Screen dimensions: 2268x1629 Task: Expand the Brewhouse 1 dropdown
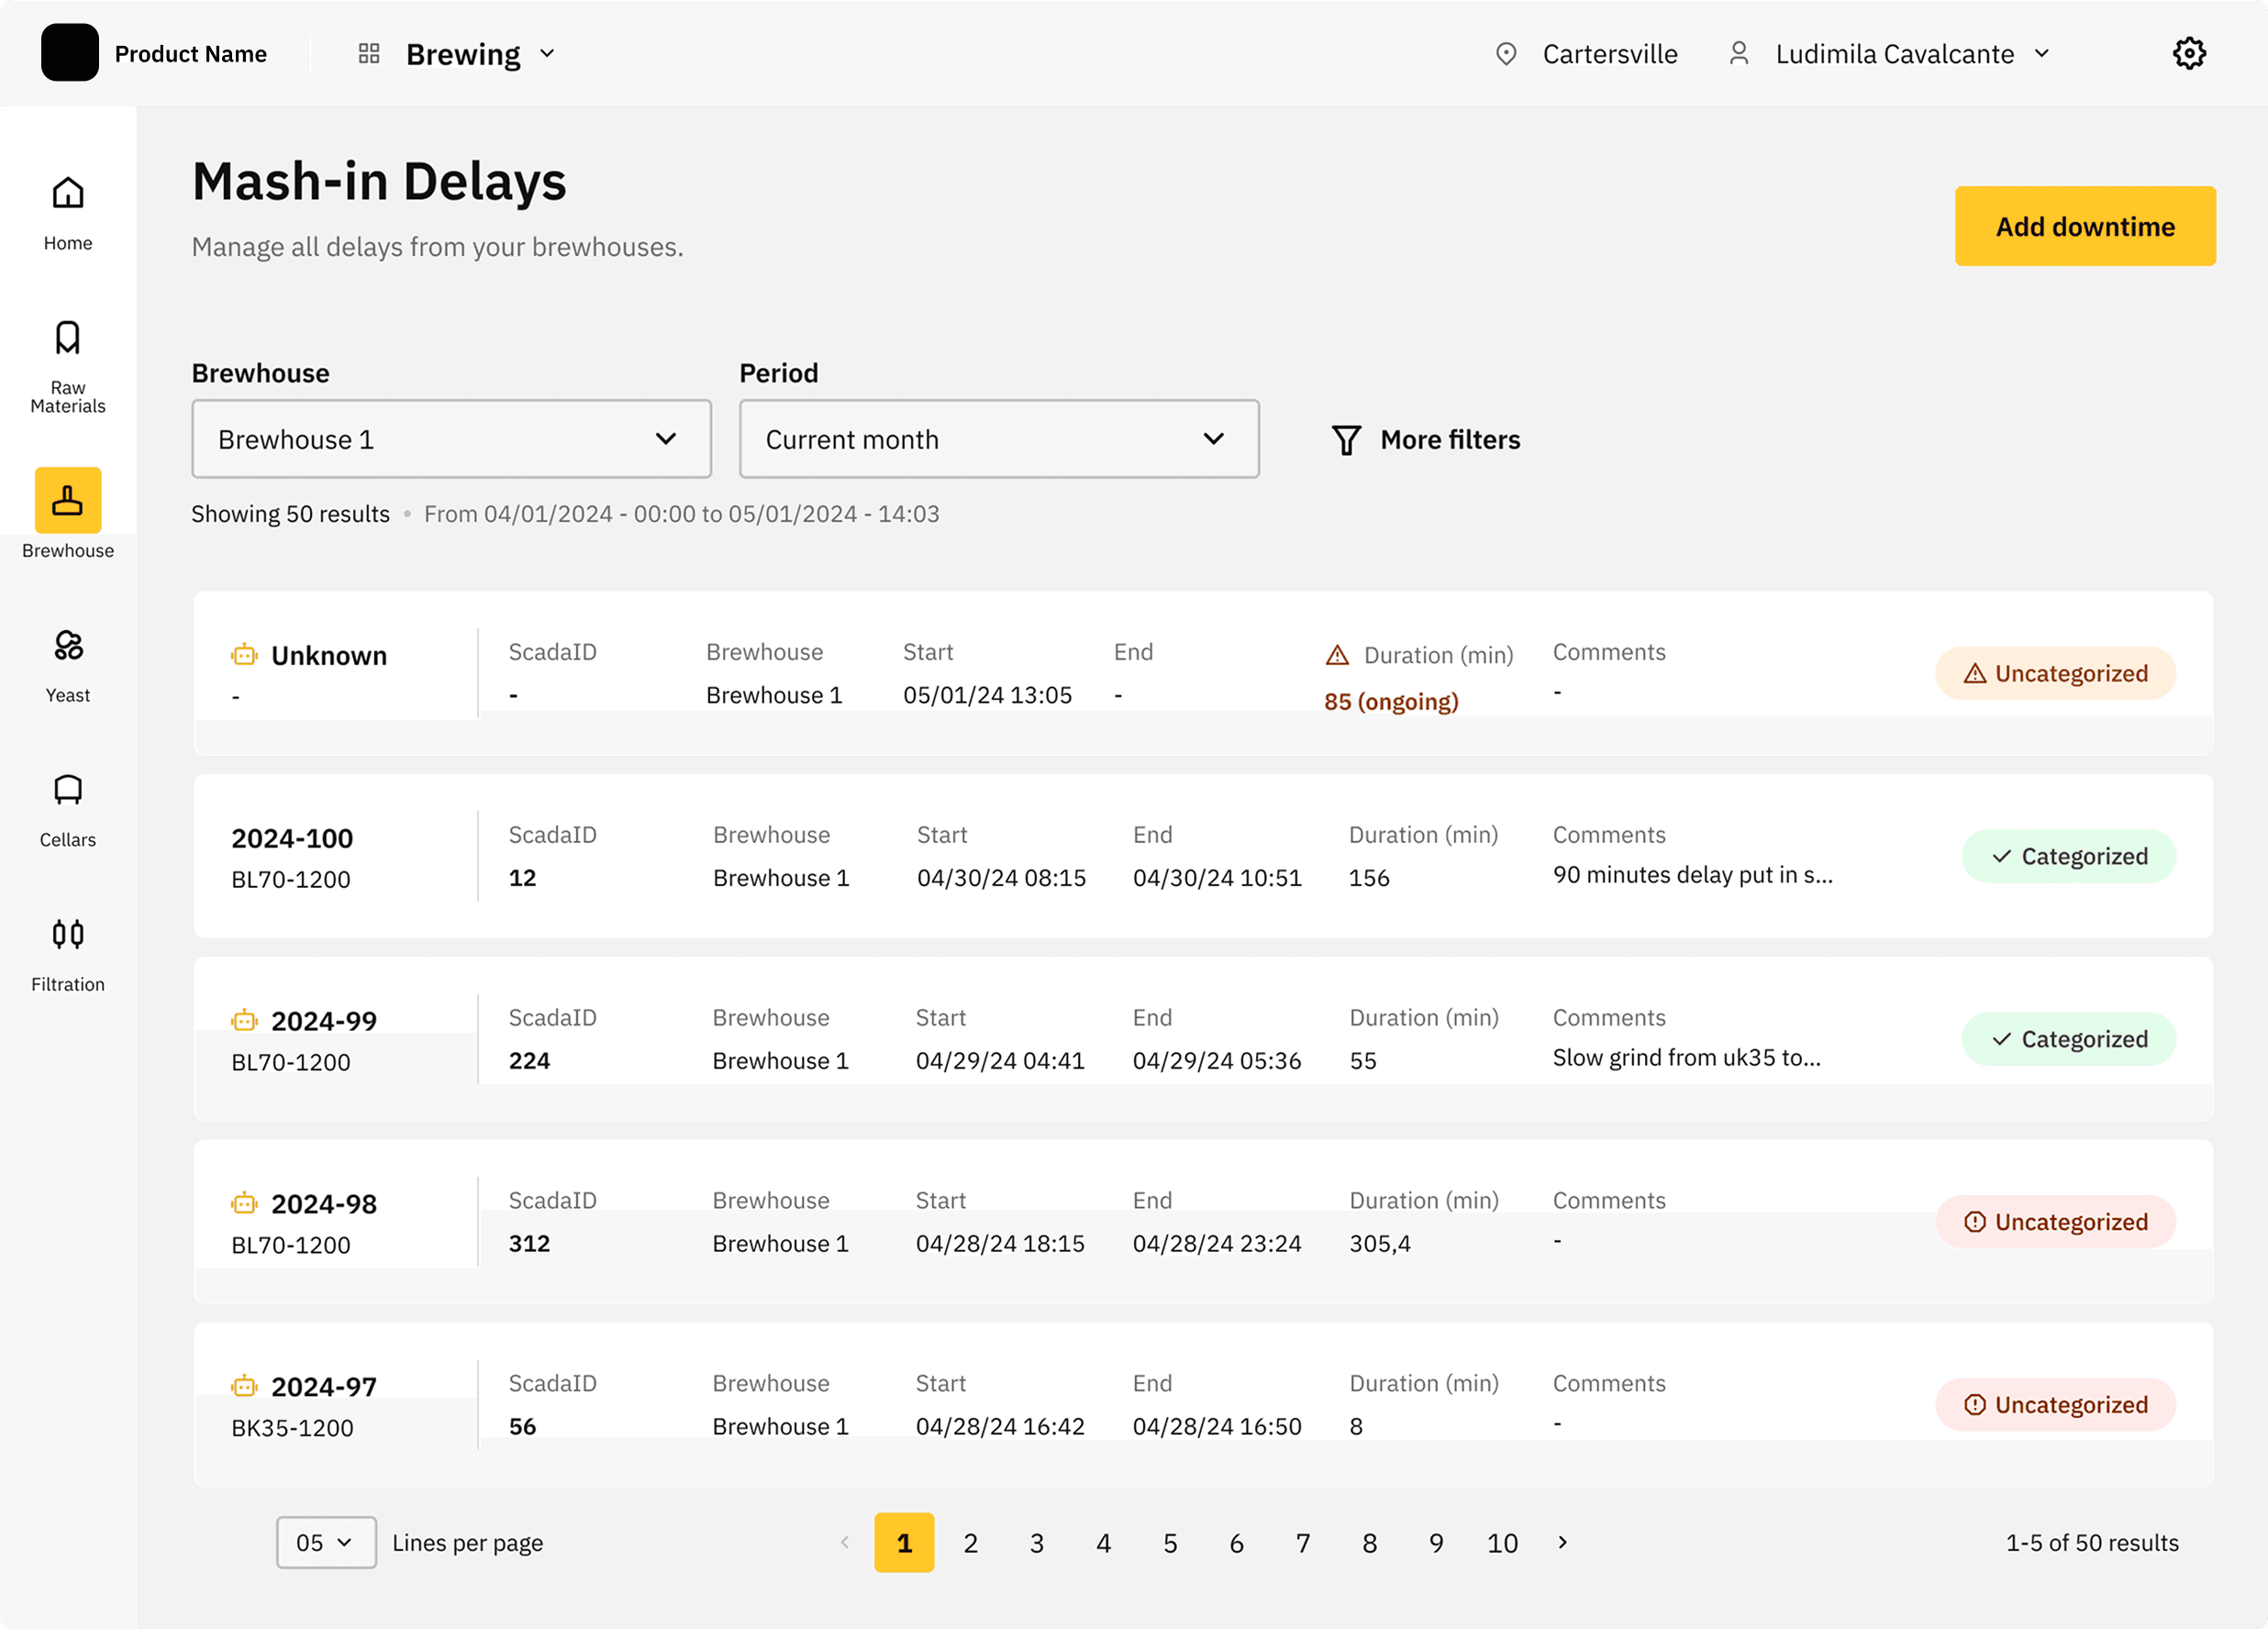(x=451, y=439)
